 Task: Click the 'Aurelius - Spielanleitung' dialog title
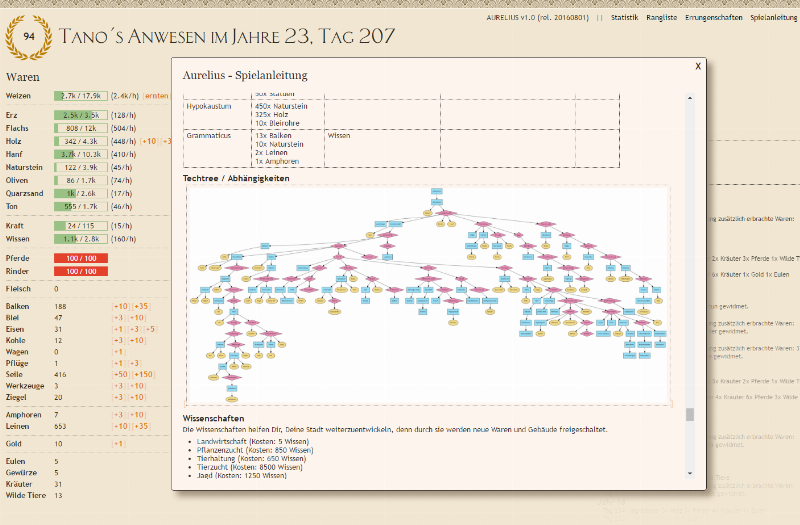point(245,75)
